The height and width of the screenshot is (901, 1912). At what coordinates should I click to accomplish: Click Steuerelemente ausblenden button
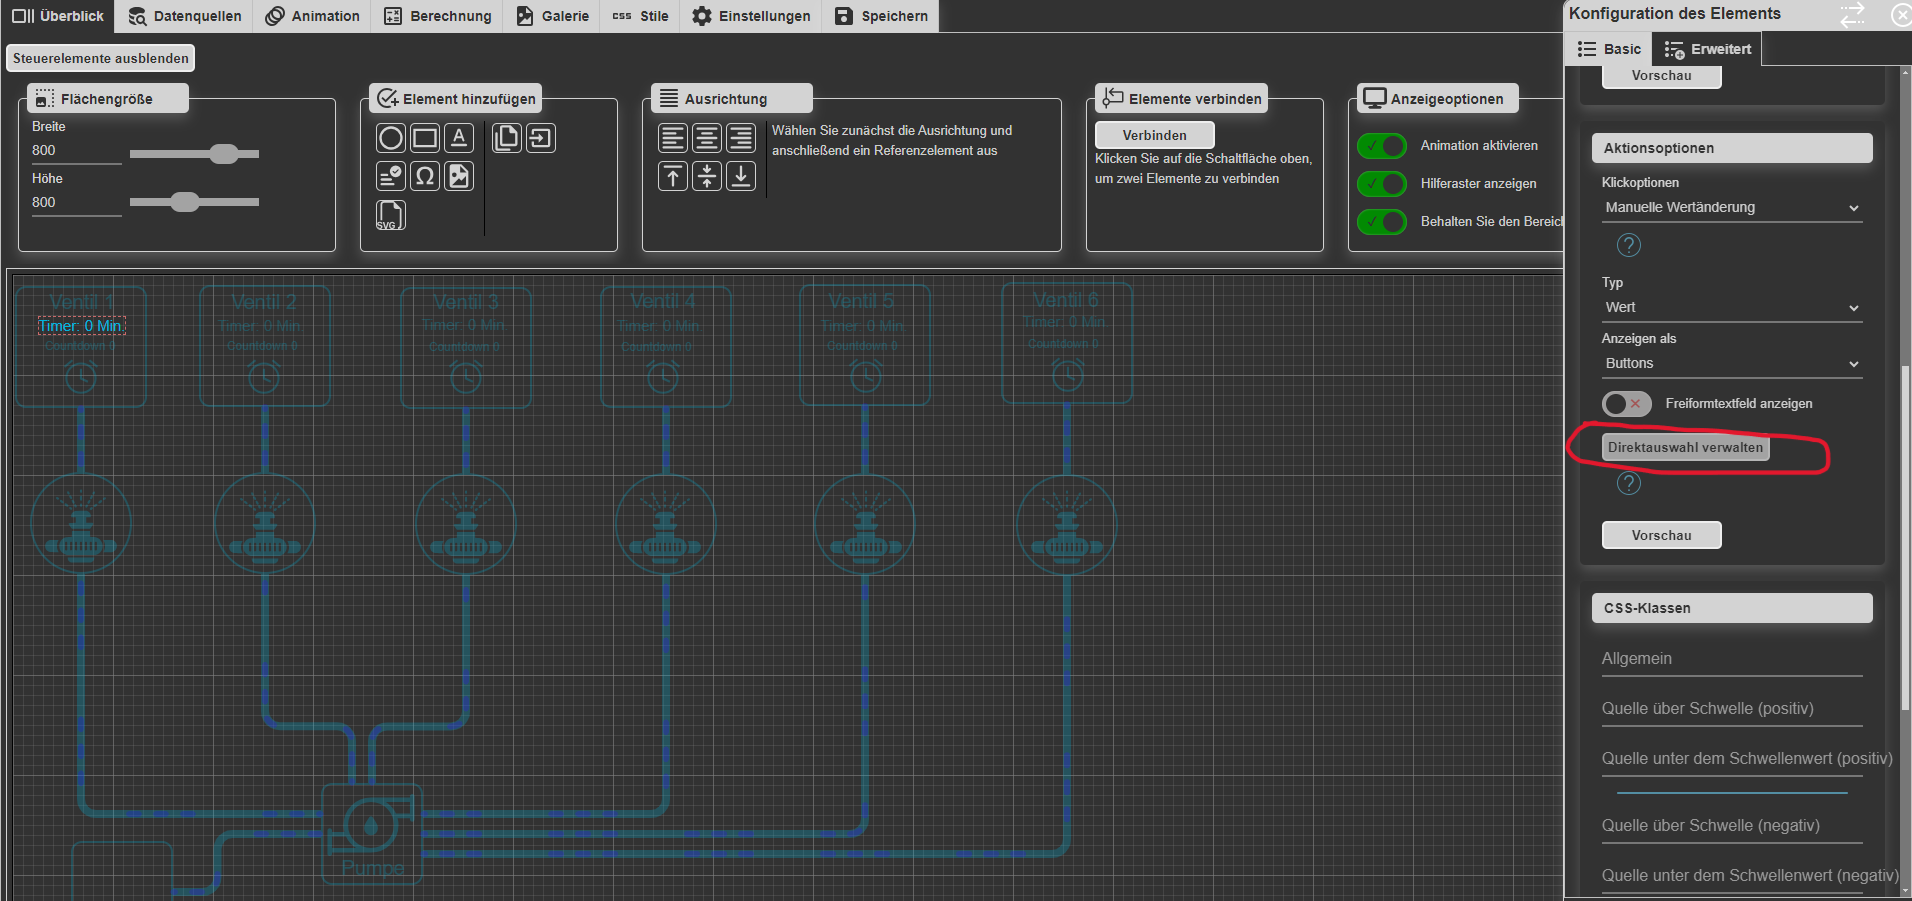(100, 58)
